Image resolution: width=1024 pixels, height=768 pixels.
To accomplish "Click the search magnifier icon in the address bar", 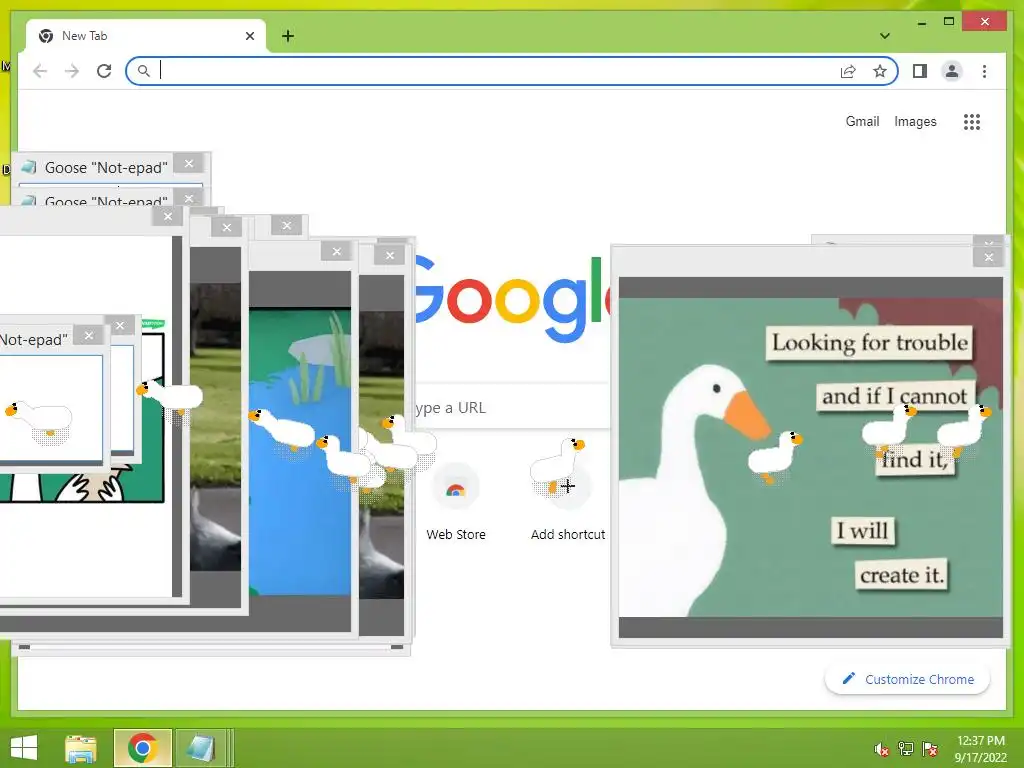I will (144, 71).
